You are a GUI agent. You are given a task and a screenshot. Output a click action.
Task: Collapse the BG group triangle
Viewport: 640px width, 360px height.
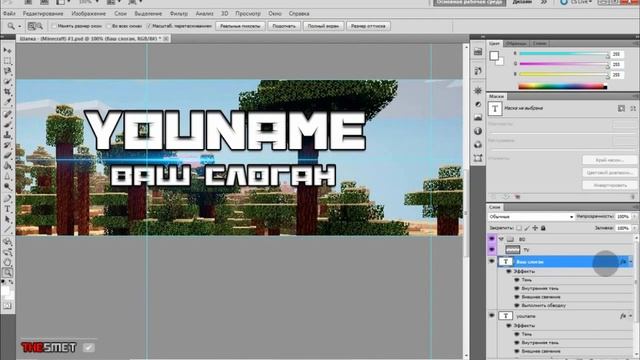(x=501, y=239)
